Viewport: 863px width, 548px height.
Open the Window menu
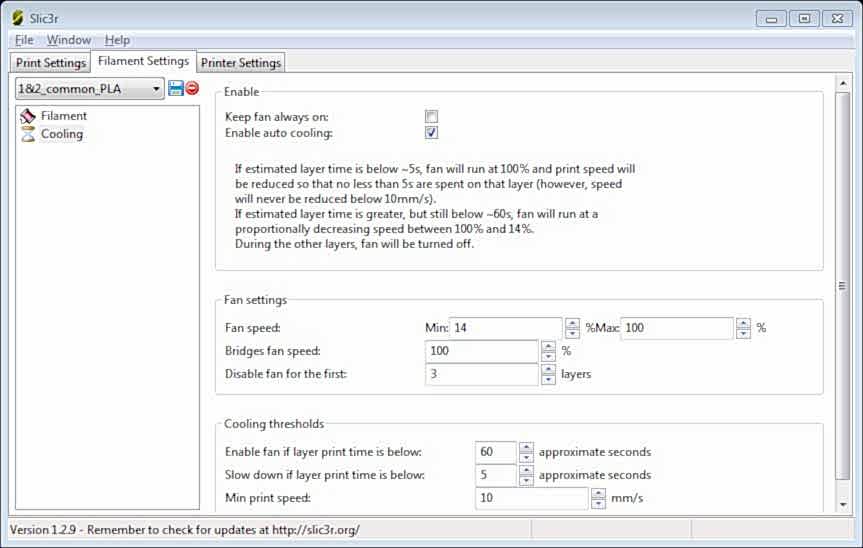[x=69, y=40]
